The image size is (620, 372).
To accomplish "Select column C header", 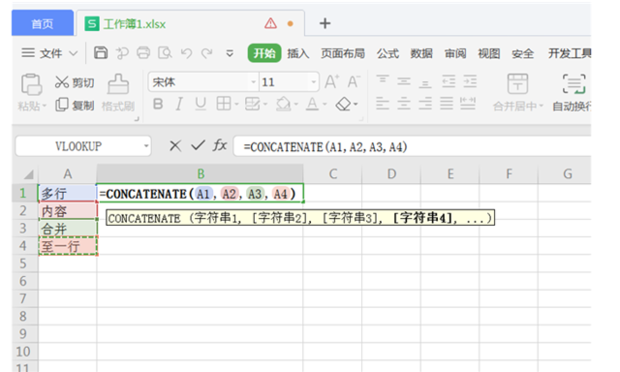I will pos(333,174).
